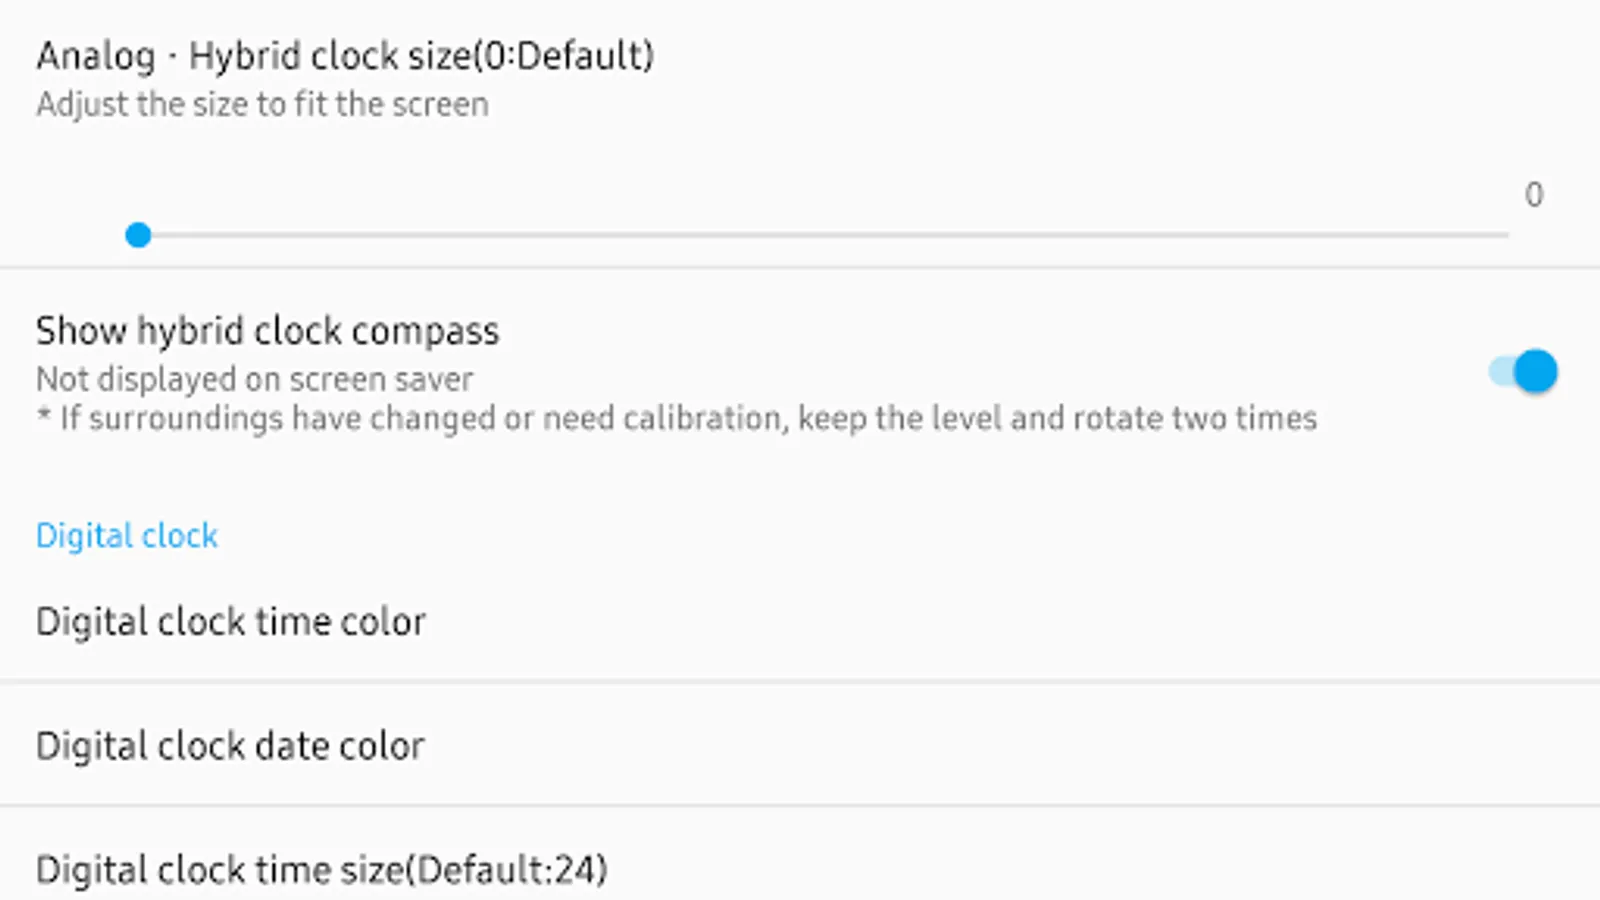Viewport: 1600px width, 900px height.
Task: Open the Digital clock time color setting
Action: (231, 622)
